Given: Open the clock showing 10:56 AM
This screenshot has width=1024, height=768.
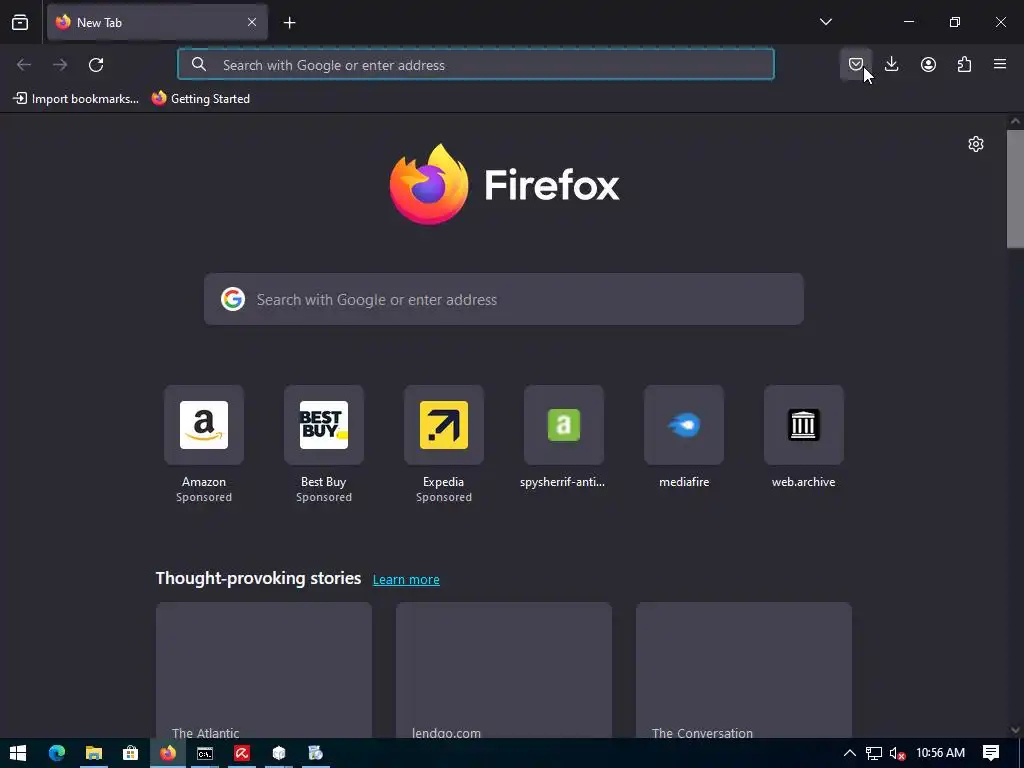Looking at the screenshot, I should coord(940,753).
